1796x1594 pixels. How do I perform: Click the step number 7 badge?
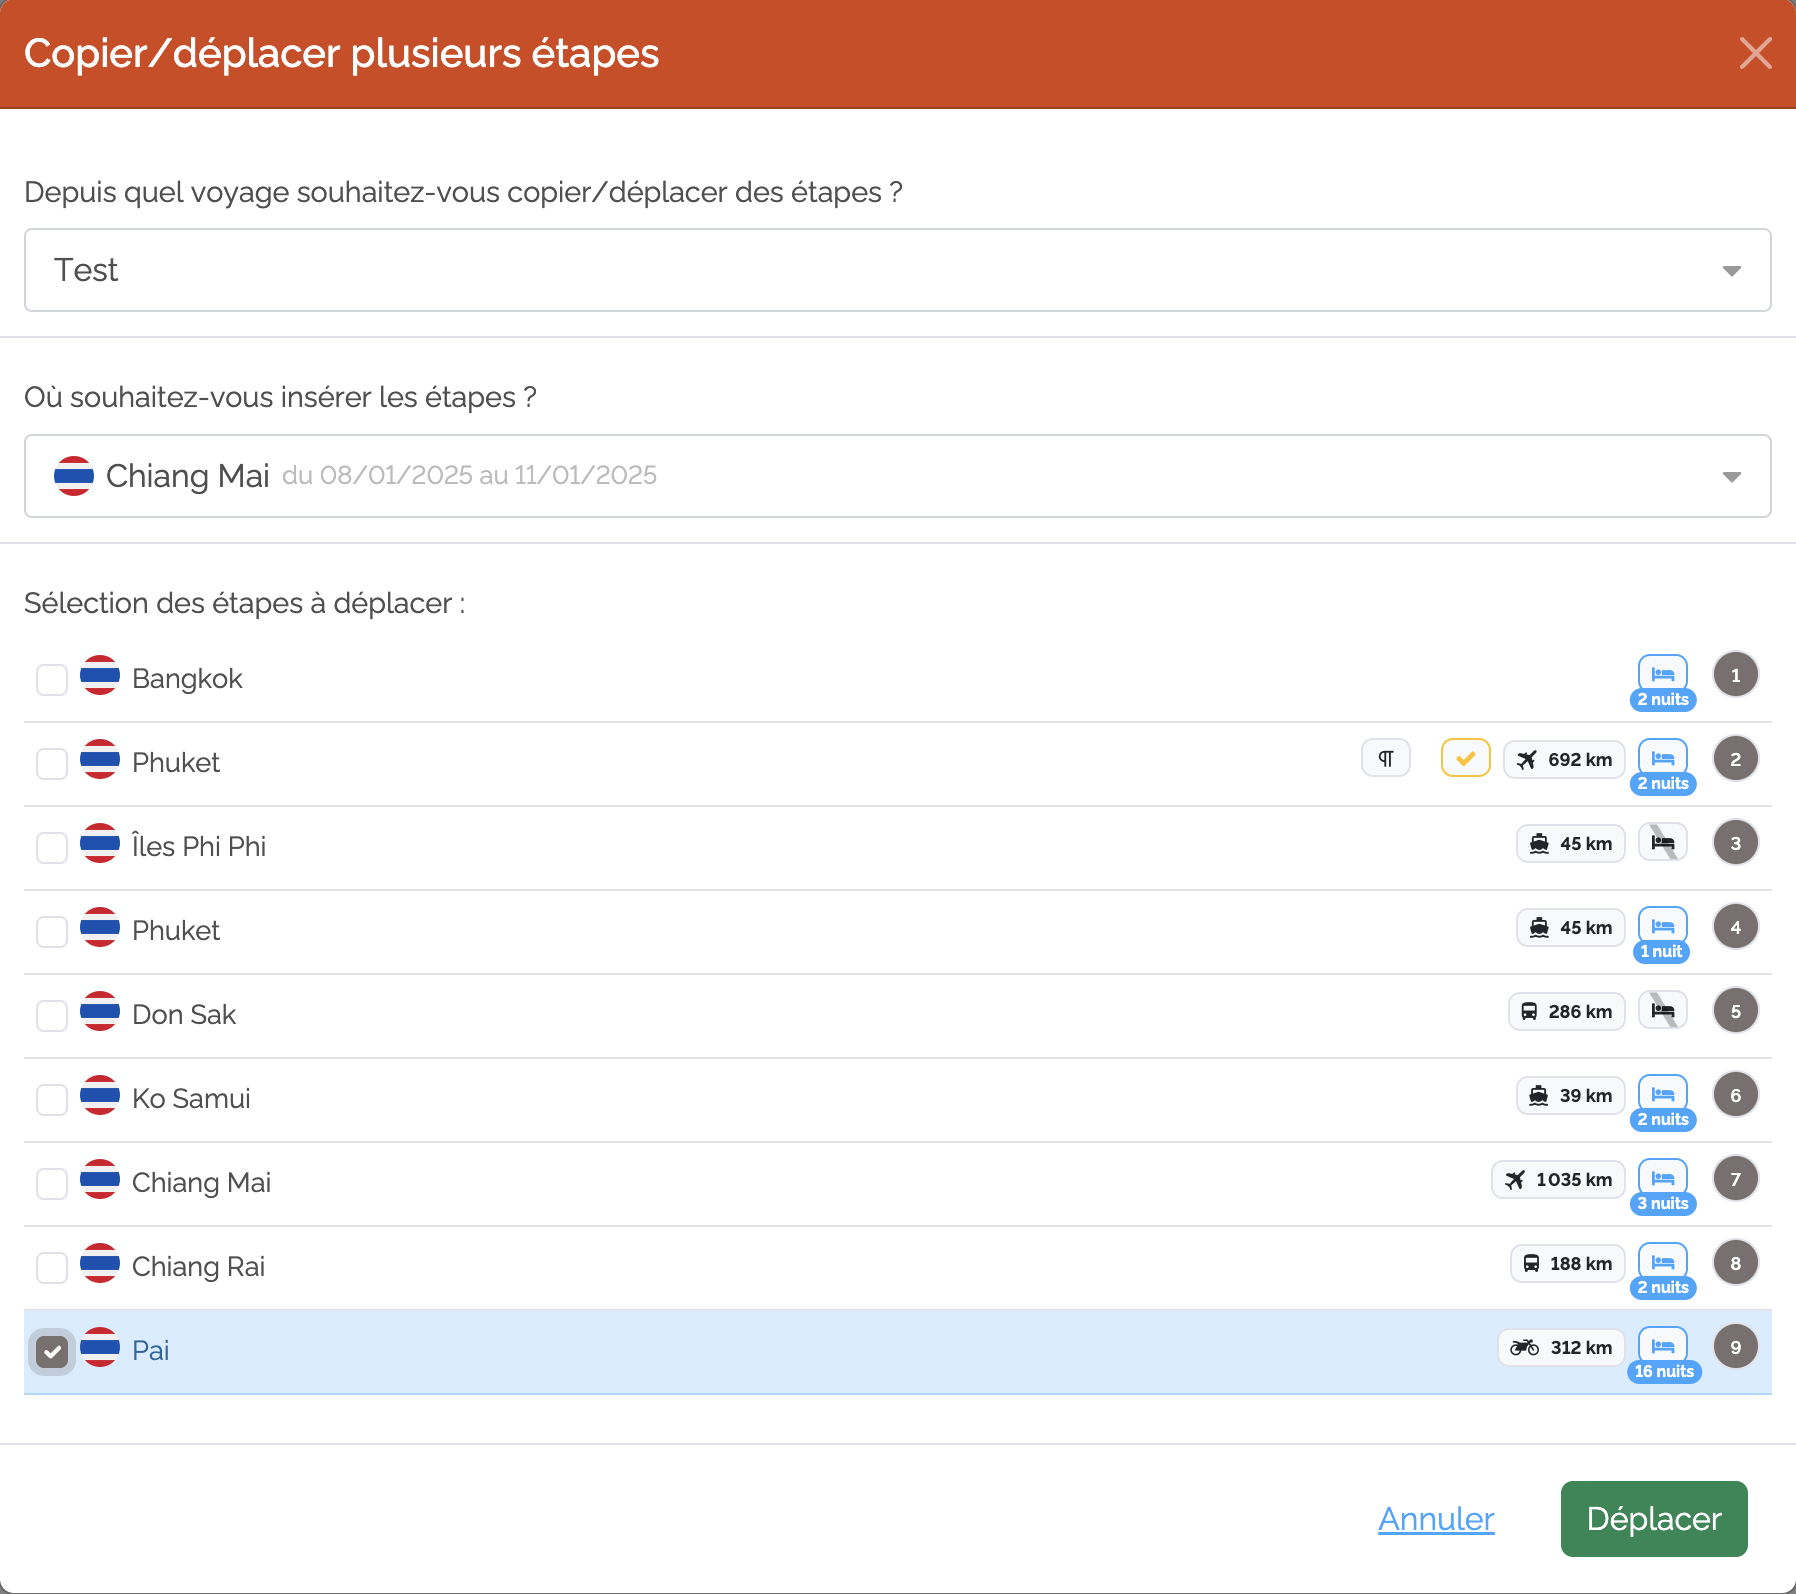pyautogui.click(x=1736, y=1179)
